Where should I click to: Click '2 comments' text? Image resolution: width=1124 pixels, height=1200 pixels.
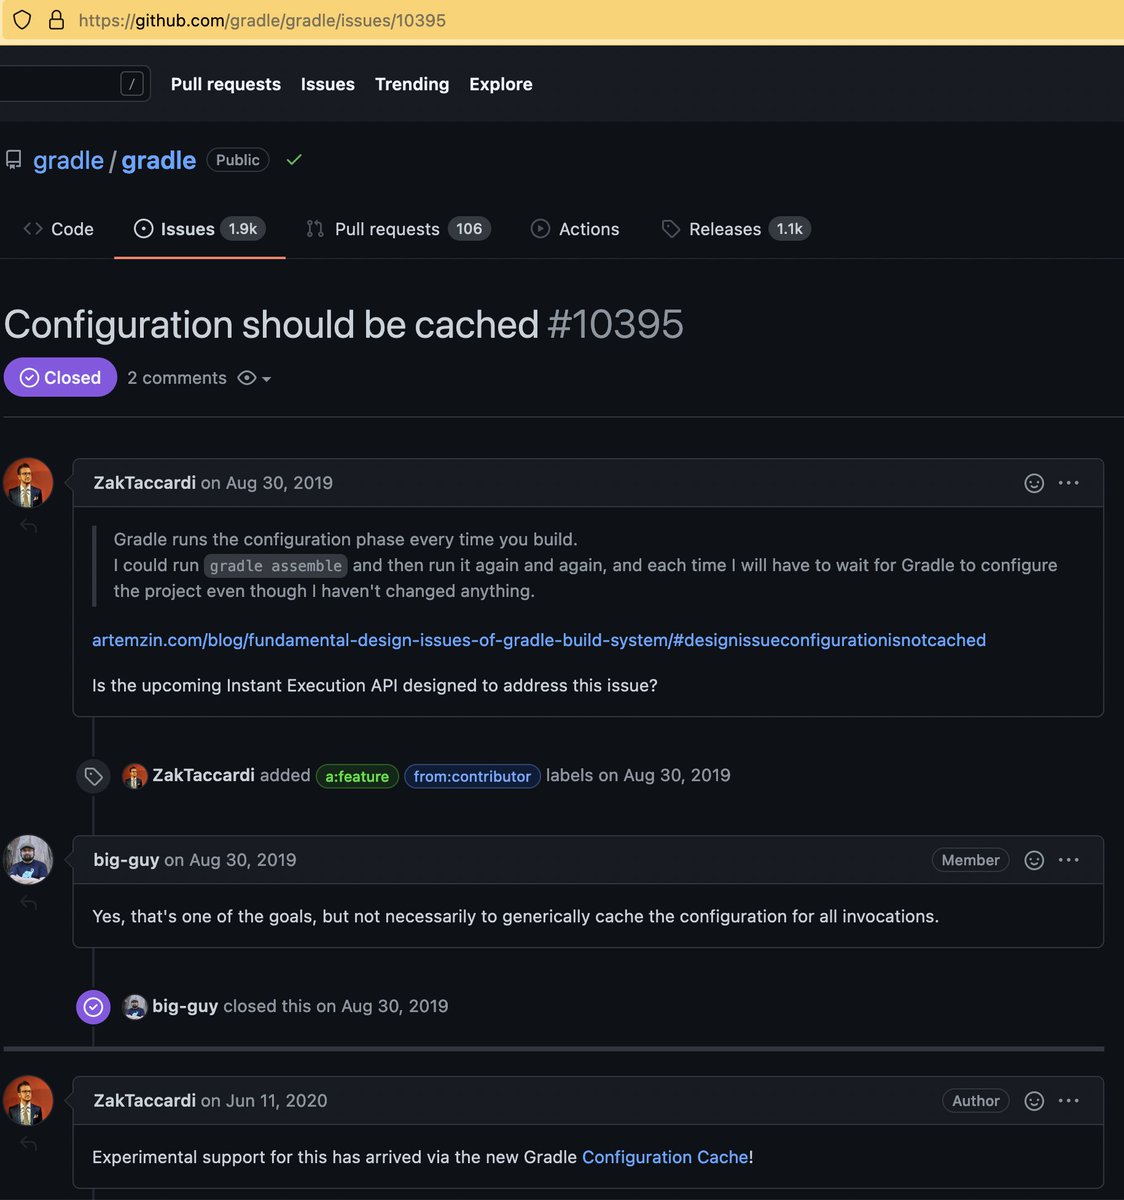point(177,378)
